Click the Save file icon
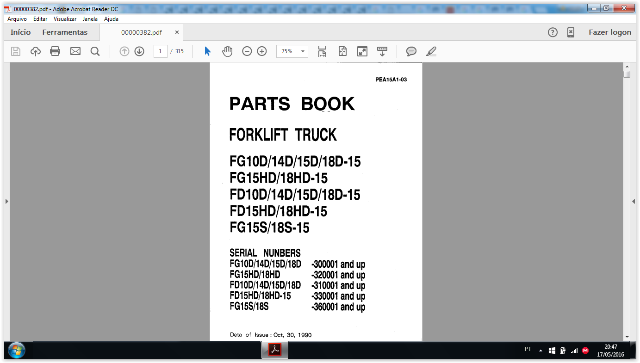 point(16,51)
